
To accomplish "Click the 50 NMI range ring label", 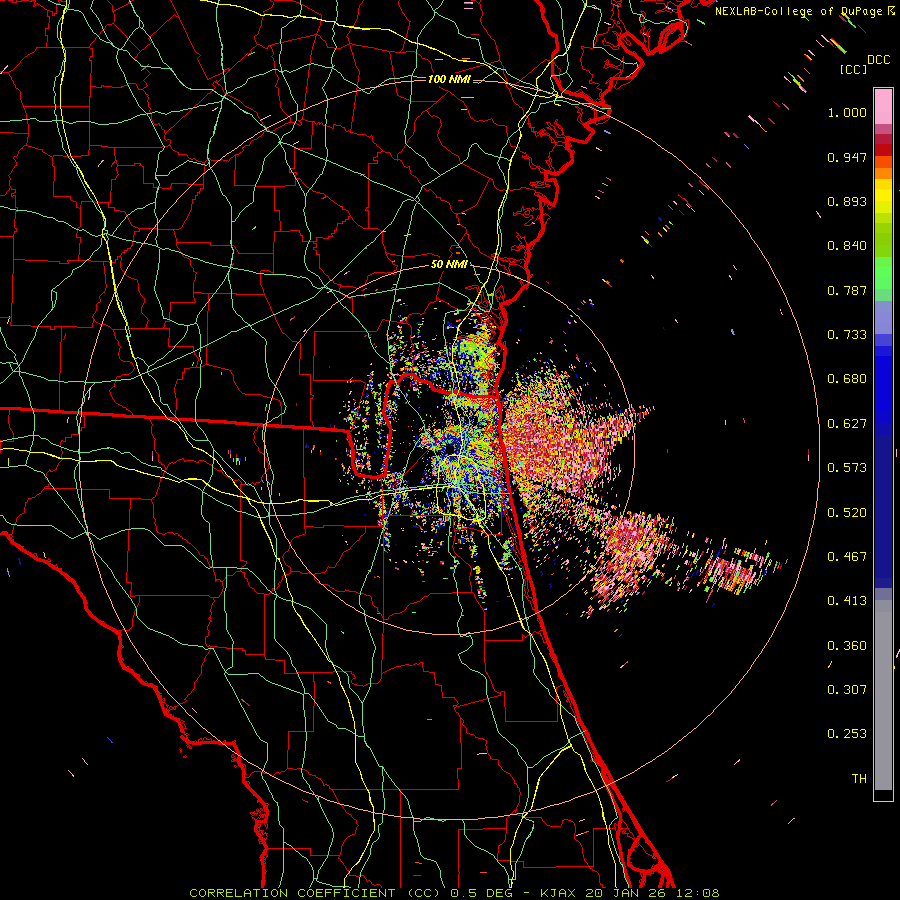I will 449,265.
